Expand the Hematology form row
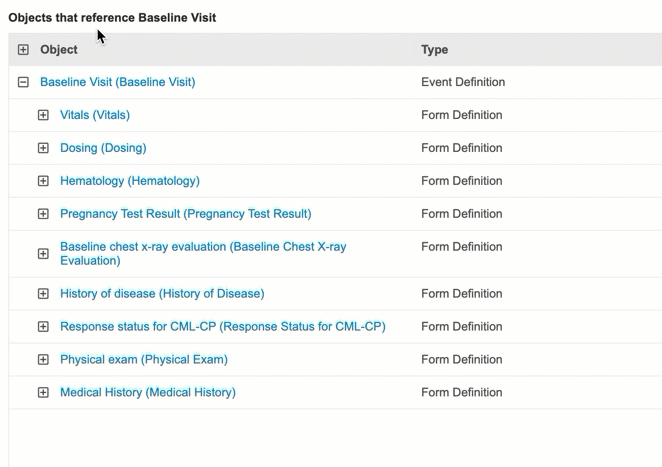Screen dimensions: 662x467 coord(43,182)
